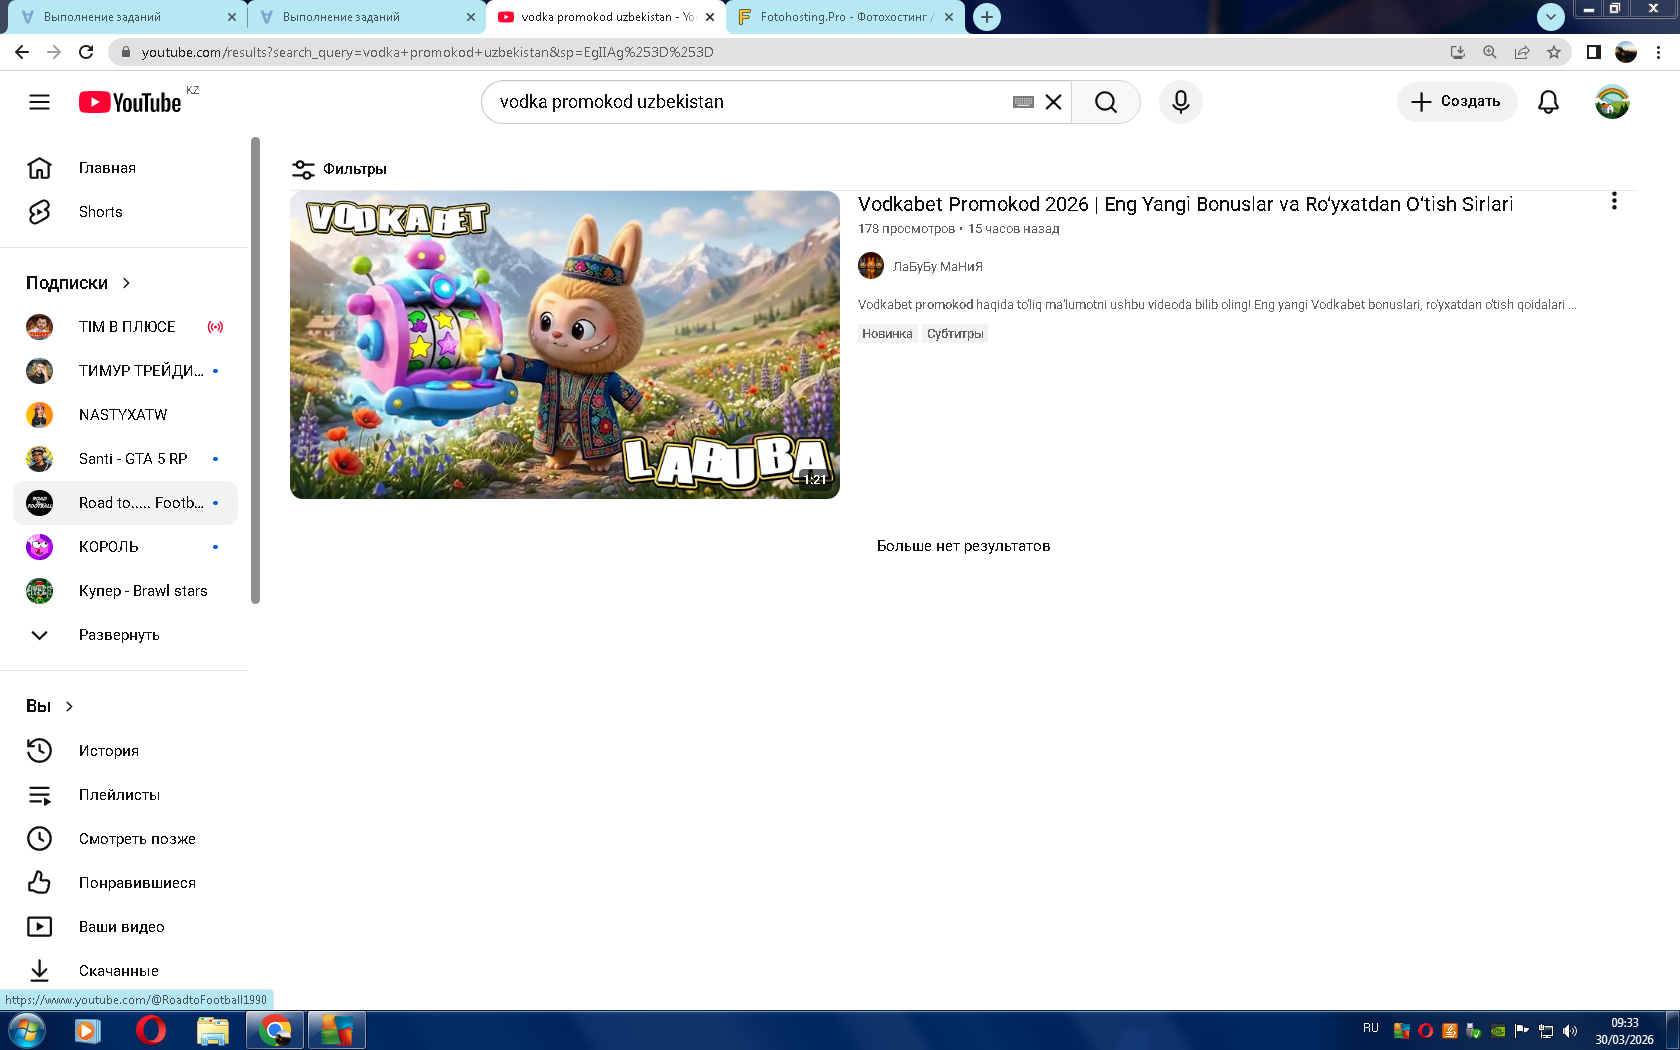Click the Новинка badge
The width and height of the screenshot is (1680, 1050).
coord(887,334)
